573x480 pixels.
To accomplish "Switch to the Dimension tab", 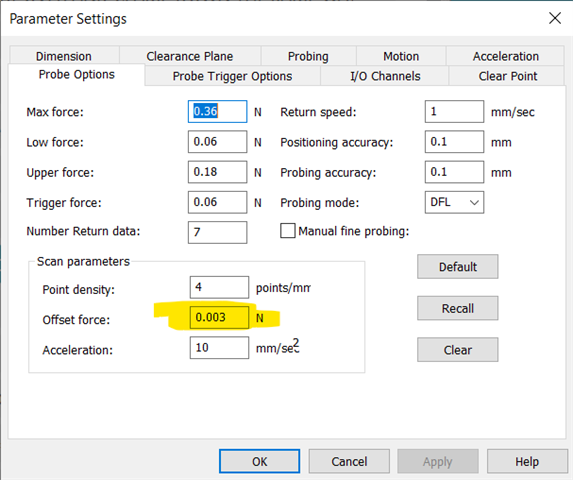I will (64, 56).
